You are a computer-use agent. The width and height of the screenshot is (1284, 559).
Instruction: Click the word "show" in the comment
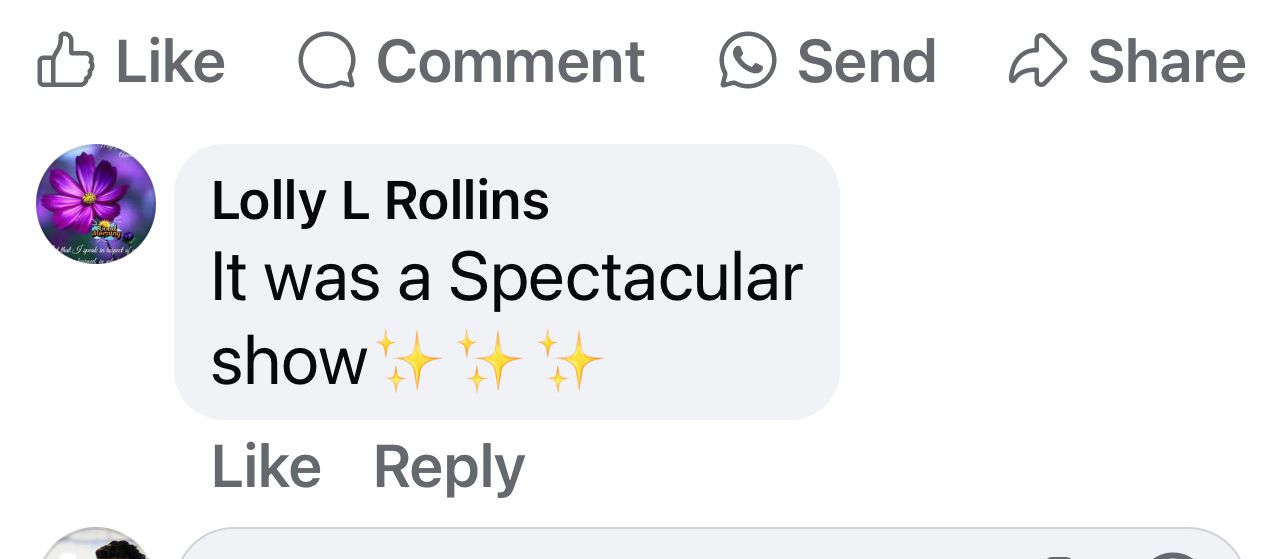coord(289,360)
